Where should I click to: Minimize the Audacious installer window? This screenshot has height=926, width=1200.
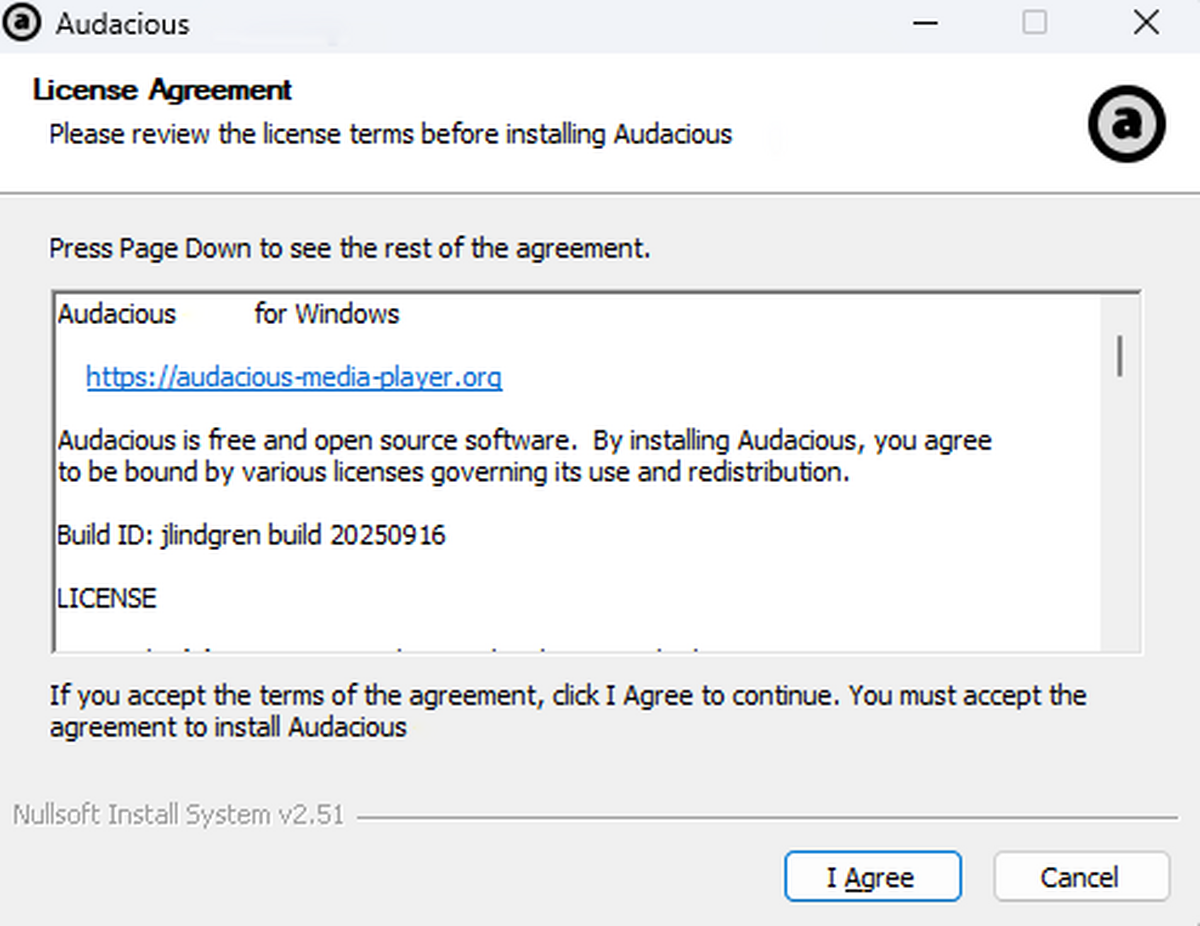[x=925, y=22]
